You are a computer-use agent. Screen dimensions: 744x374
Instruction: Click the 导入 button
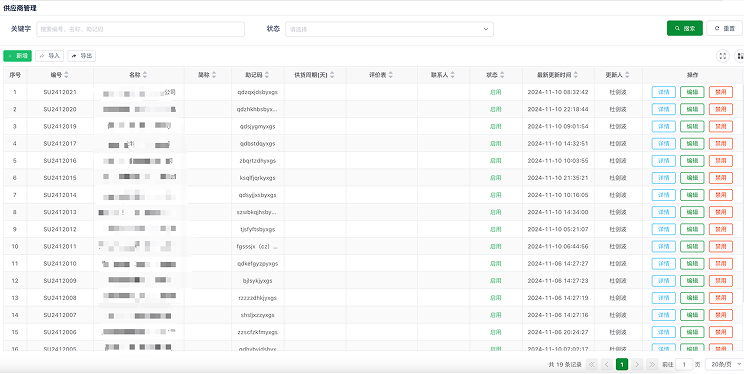(49, 56)
